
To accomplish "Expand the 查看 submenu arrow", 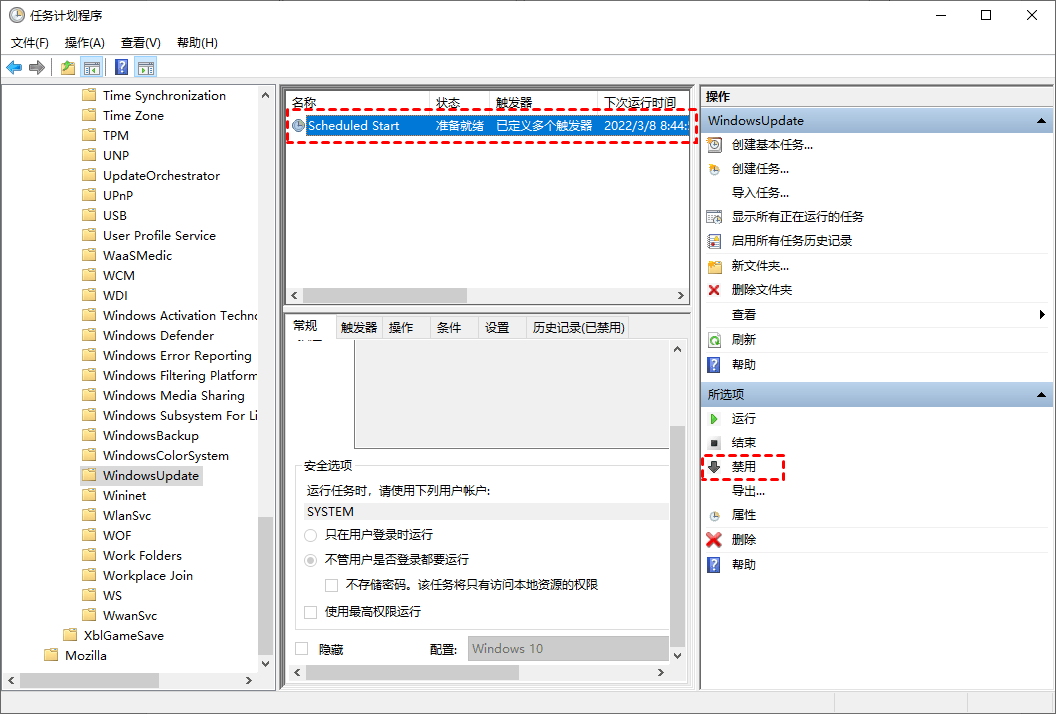I will 1042,315.
